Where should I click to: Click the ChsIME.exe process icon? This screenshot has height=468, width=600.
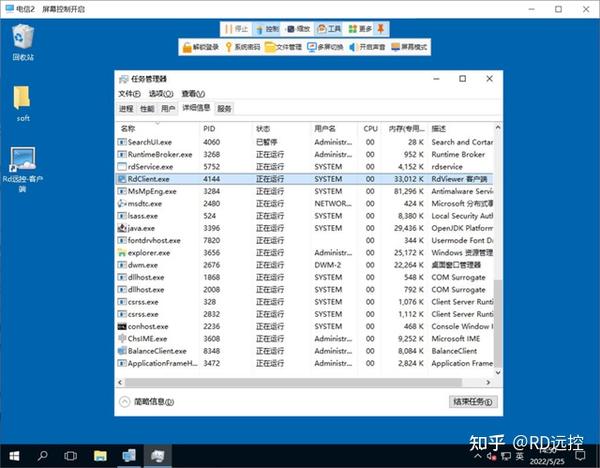point(122,339)
